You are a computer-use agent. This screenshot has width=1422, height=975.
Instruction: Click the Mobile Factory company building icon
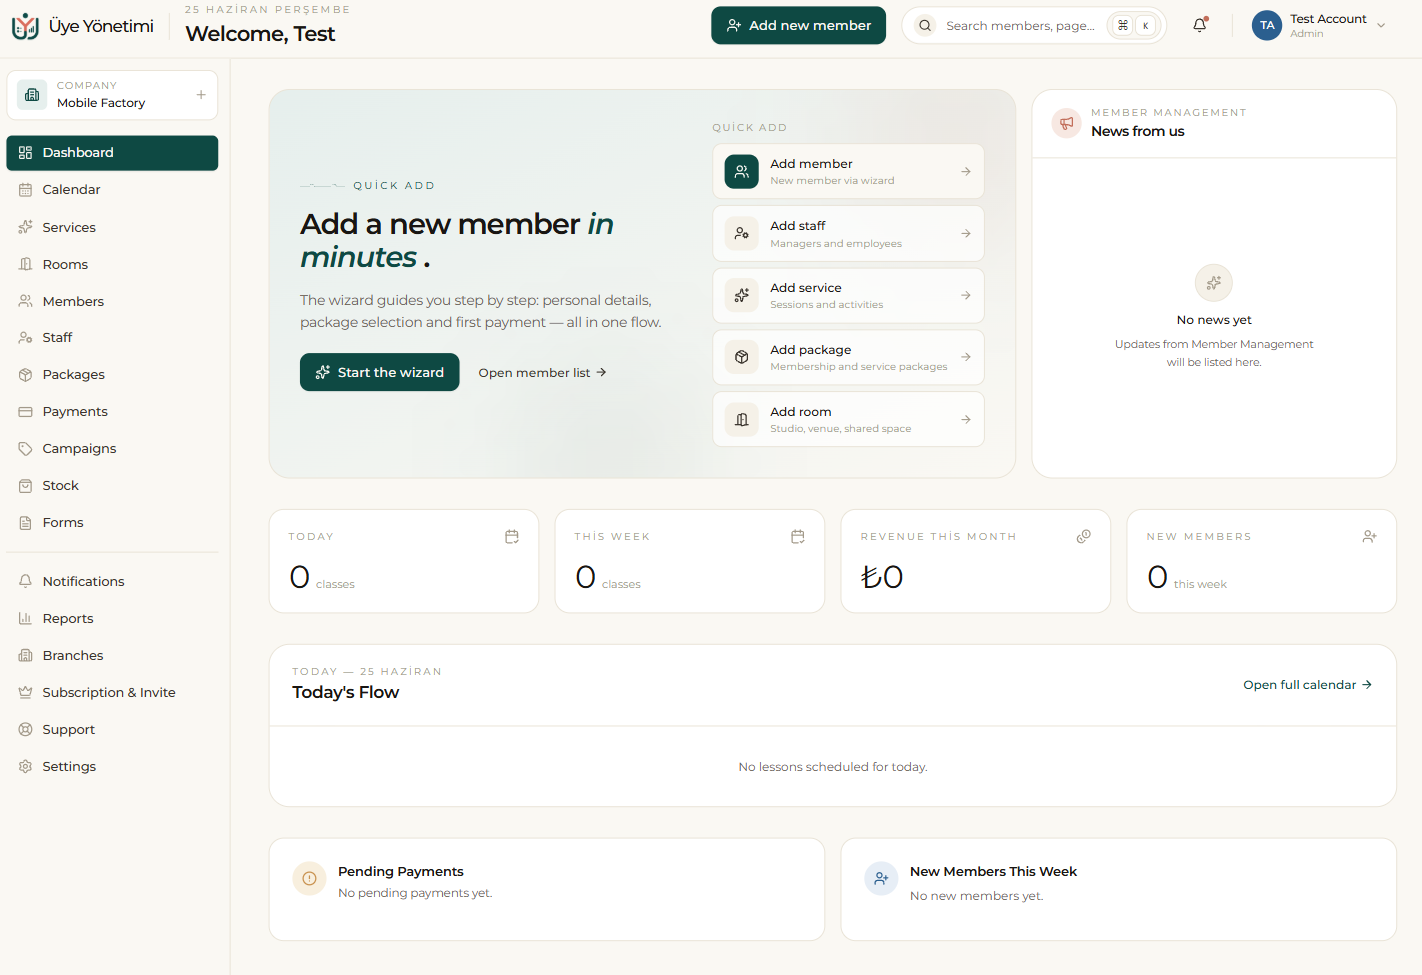click(x=32, y=94)
